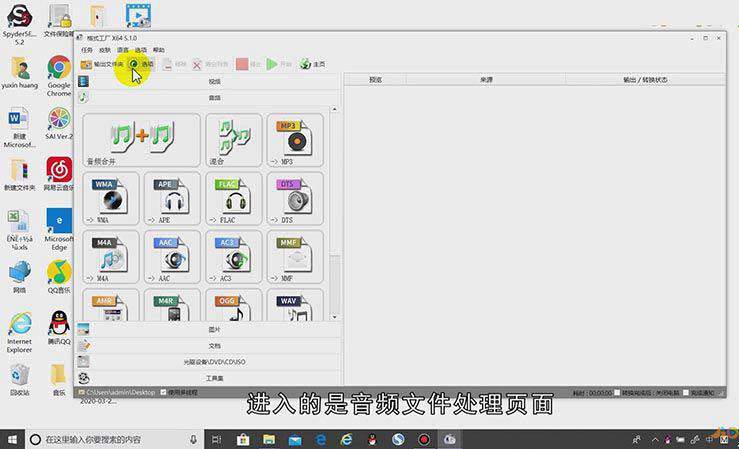The width and height of the screenshot is (739, 449).
Task: Open the QQ音乐 desktop shortcut
Action: 59,277
